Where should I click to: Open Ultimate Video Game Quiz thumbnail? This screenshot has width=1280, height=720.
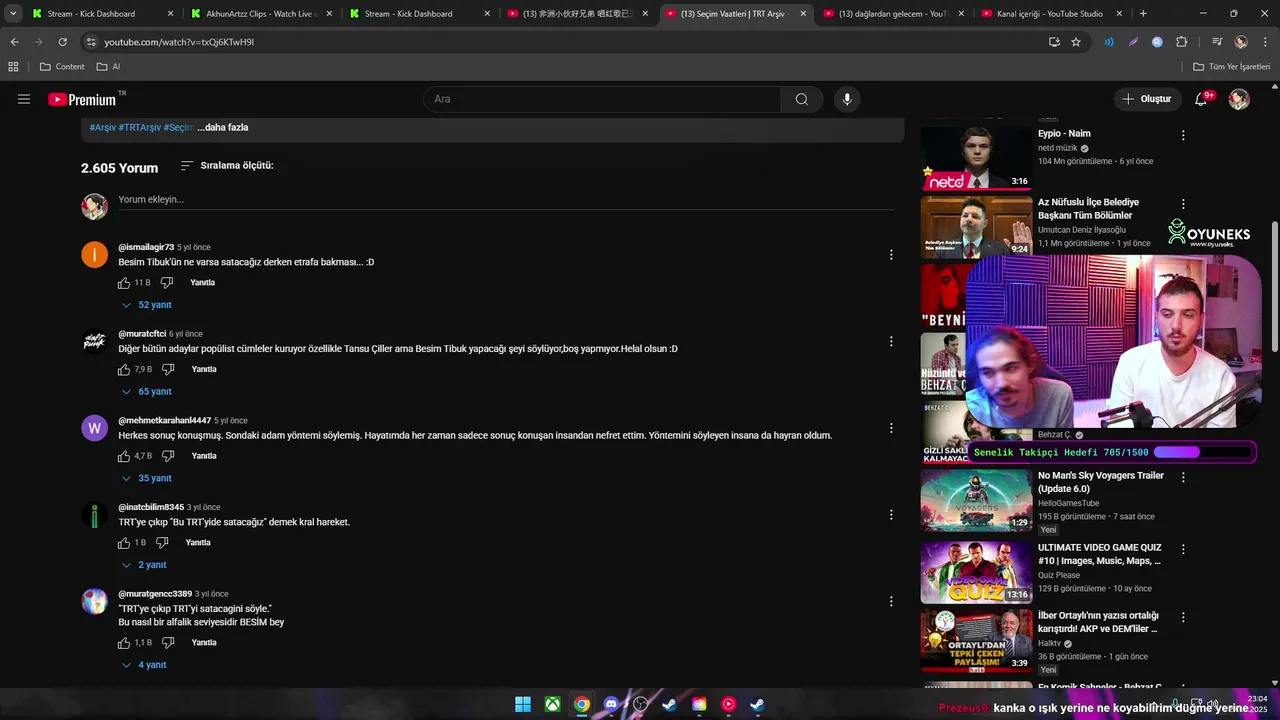tap(976, 573)
